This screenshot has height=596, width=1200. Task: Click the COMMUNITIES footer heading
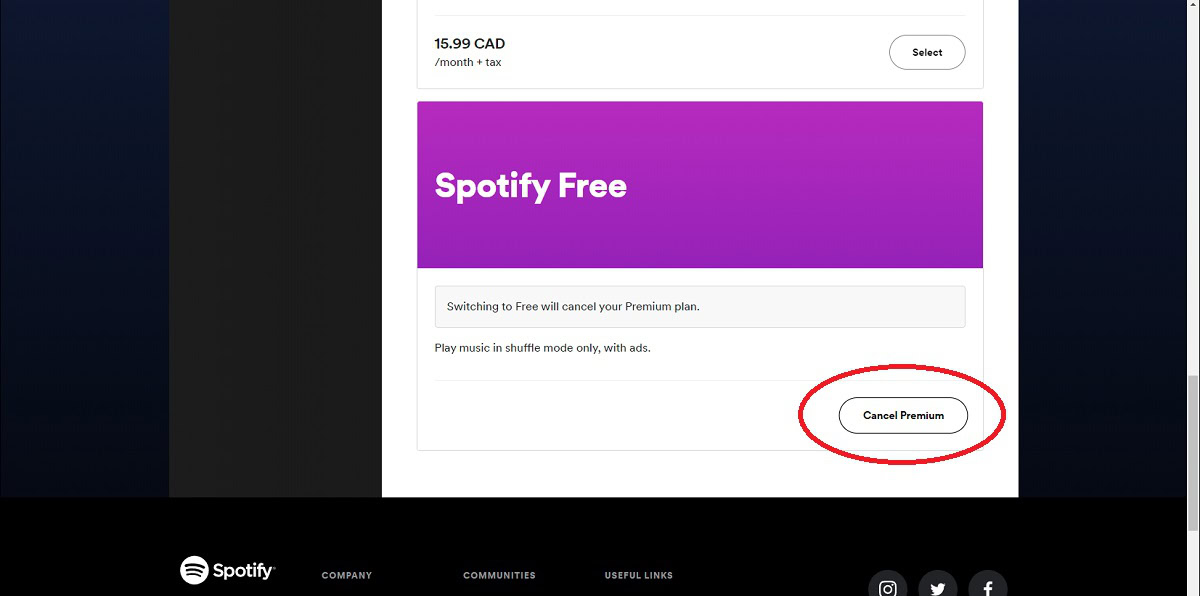coord(499,575)
